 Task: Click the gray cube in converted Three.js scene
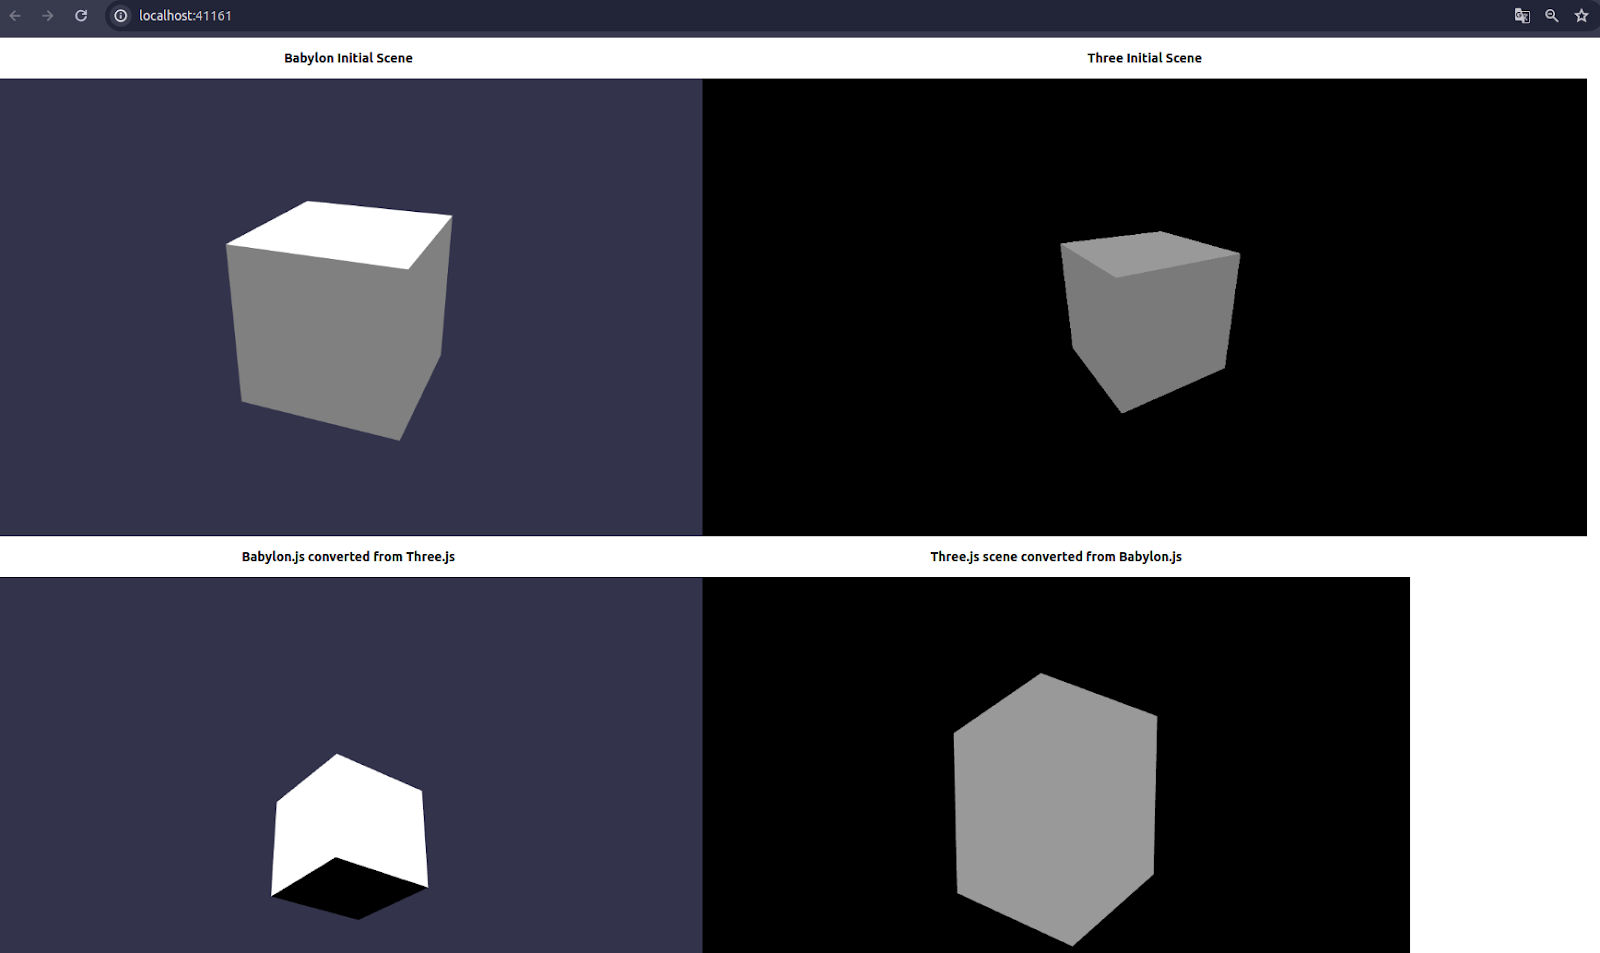click(x=1055, y=810)
